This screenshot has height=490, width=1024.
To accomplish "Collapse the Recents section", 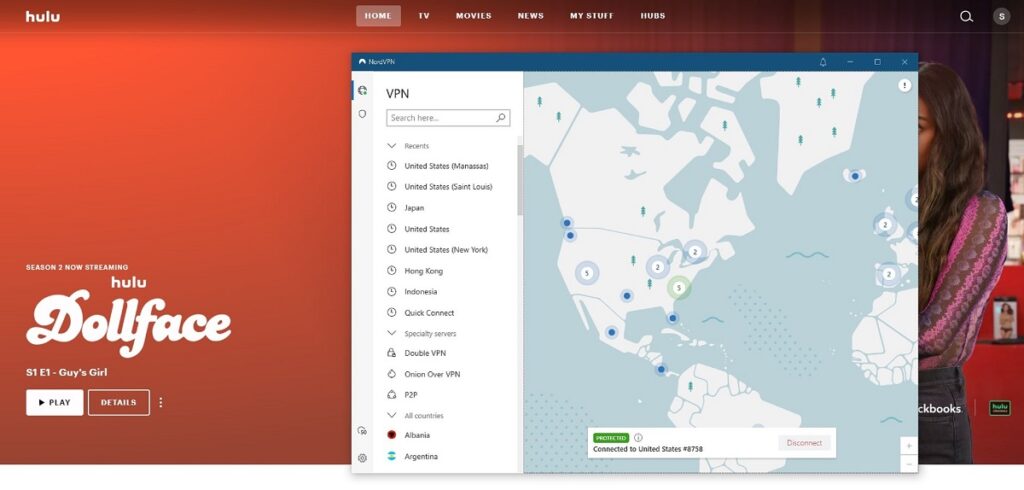I will pyautogui.click(x=391, y=146).
